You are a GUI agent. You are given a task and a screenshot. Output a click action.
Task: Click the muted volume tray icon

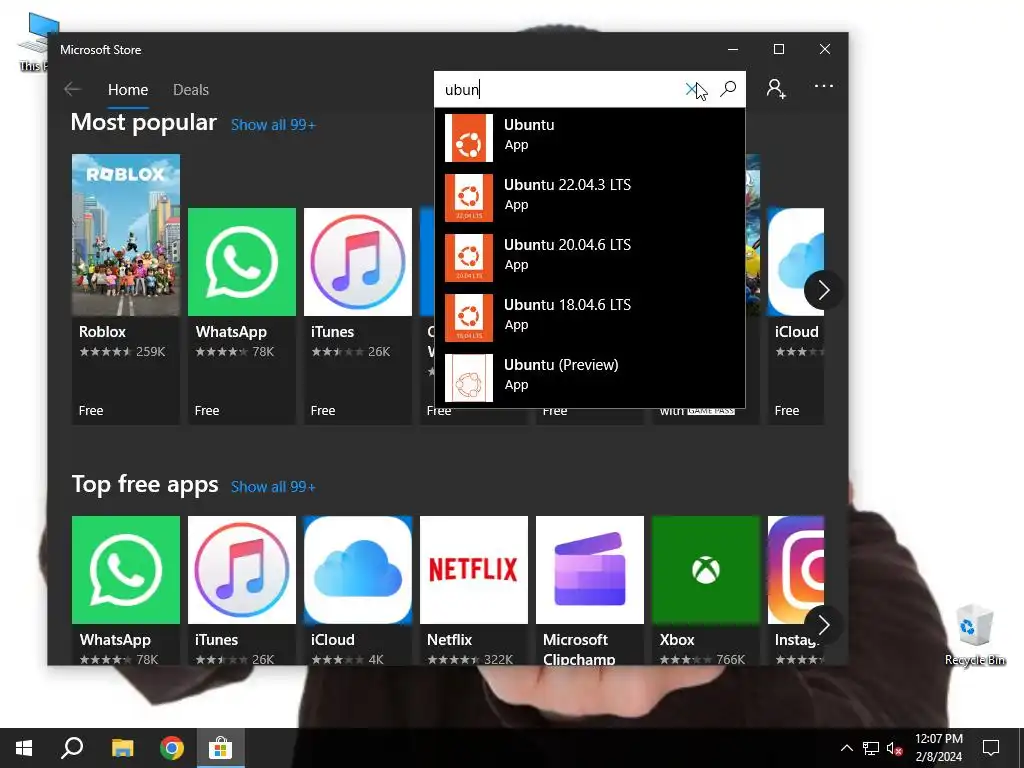(x=894, y=748)
